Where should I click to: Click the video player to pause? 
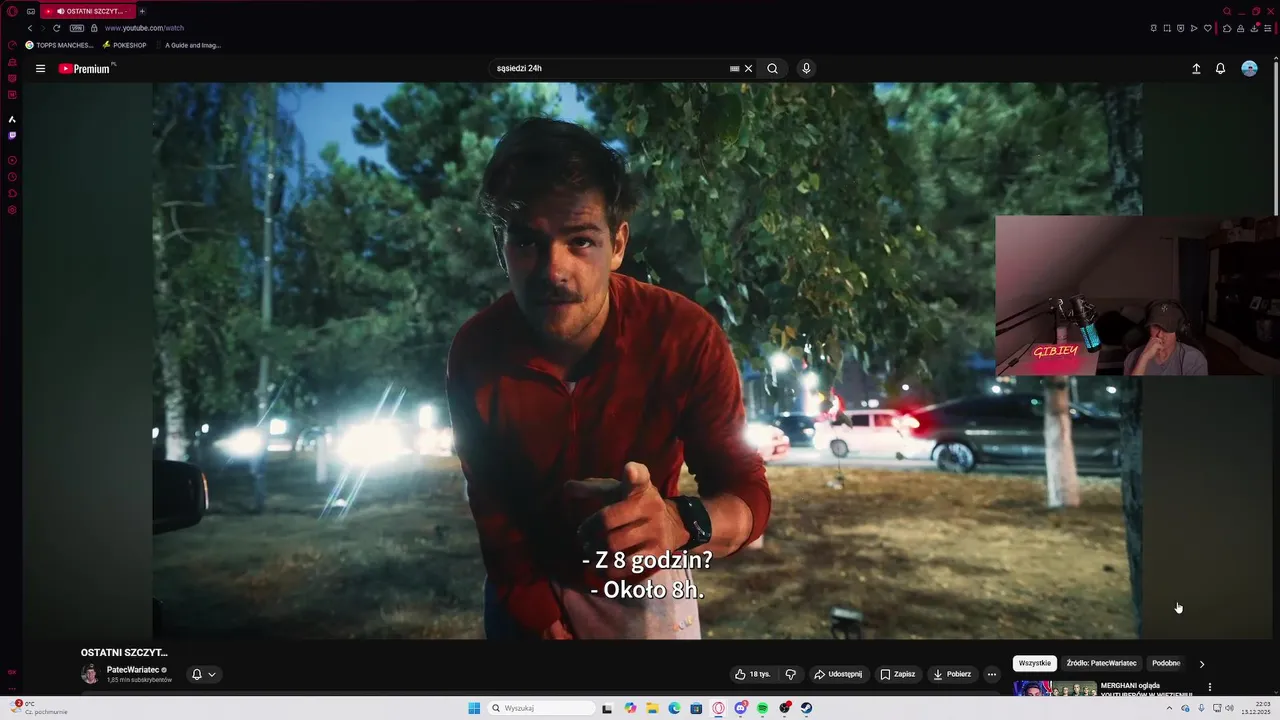click(x=647, y=360)
